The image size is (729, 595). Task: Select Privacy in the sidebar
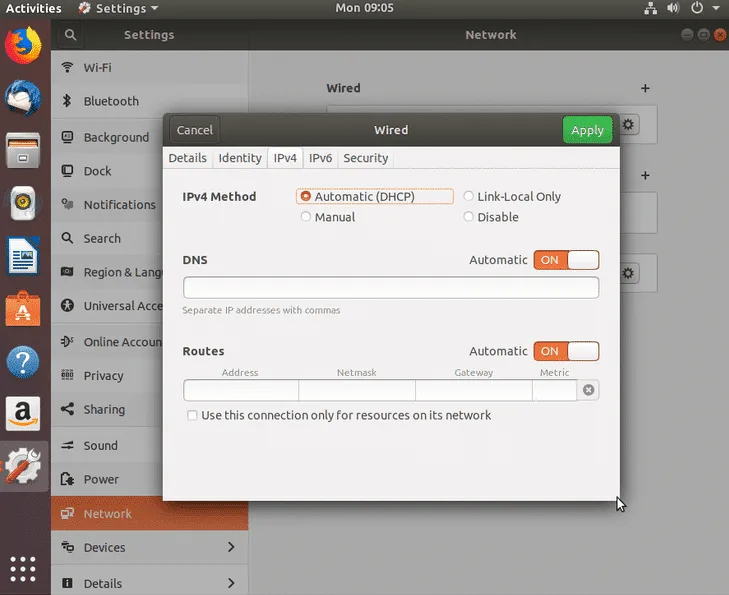(x=107, y=376)
